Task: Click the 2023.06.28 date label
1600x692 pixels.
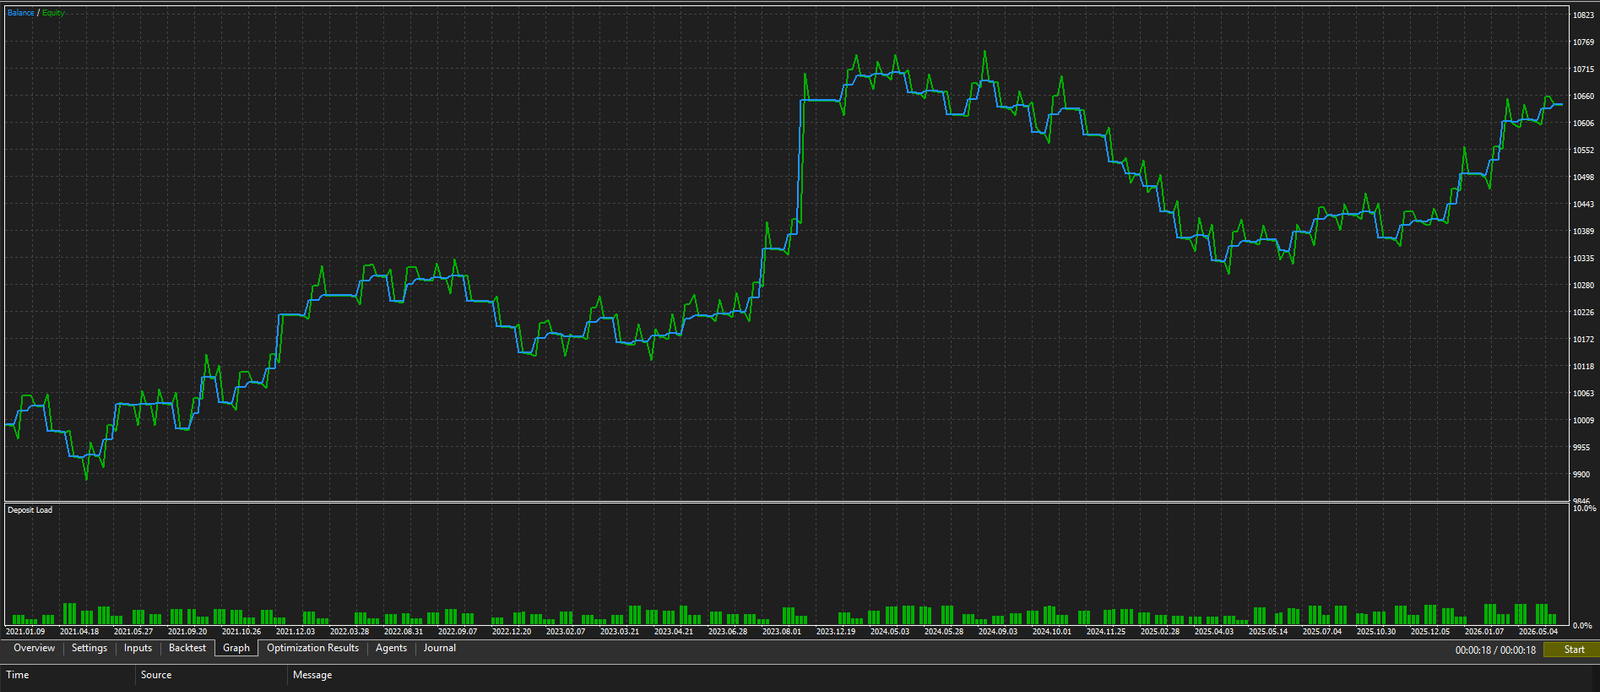Action: (728, 631)
